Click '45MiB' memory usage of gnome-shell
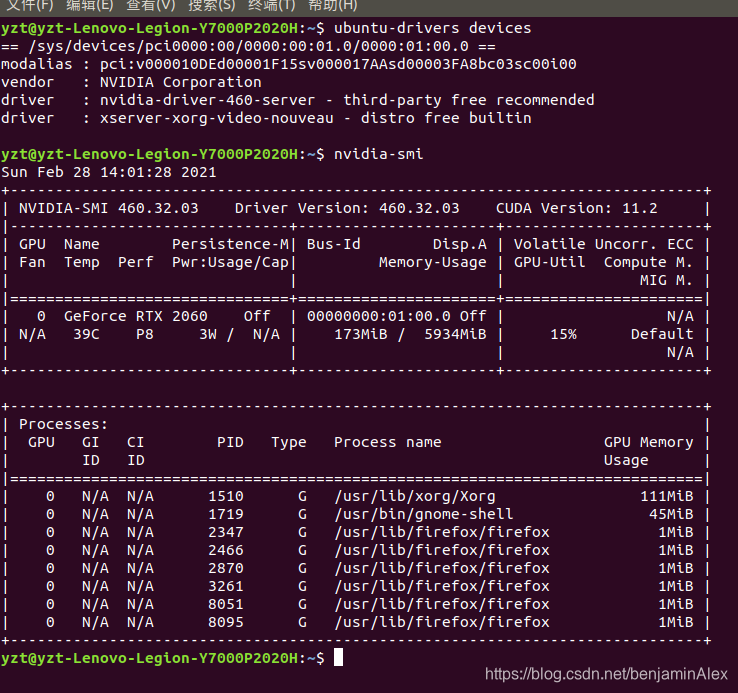This screenshot has height=693, width=738. point(671,514)
